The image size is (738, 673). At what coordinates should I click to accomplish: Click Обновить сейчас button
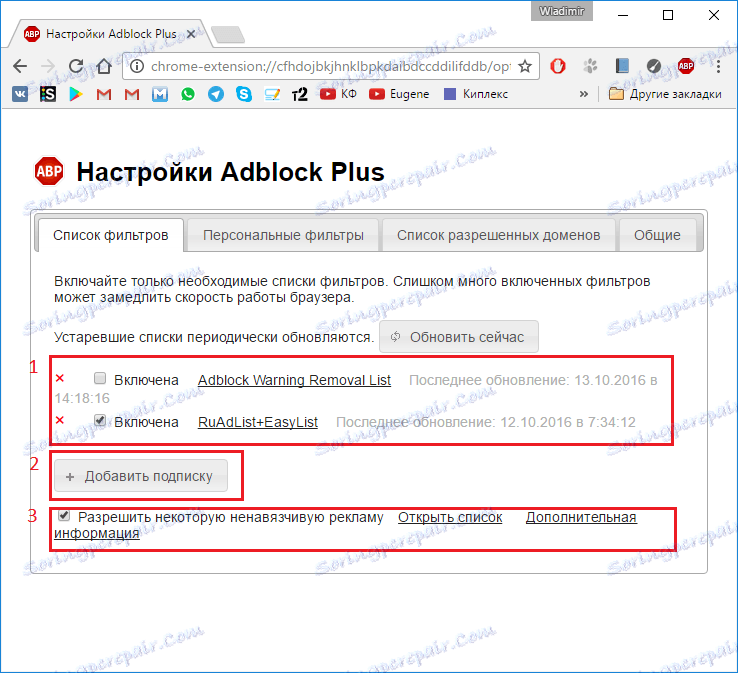coord(459,337)
